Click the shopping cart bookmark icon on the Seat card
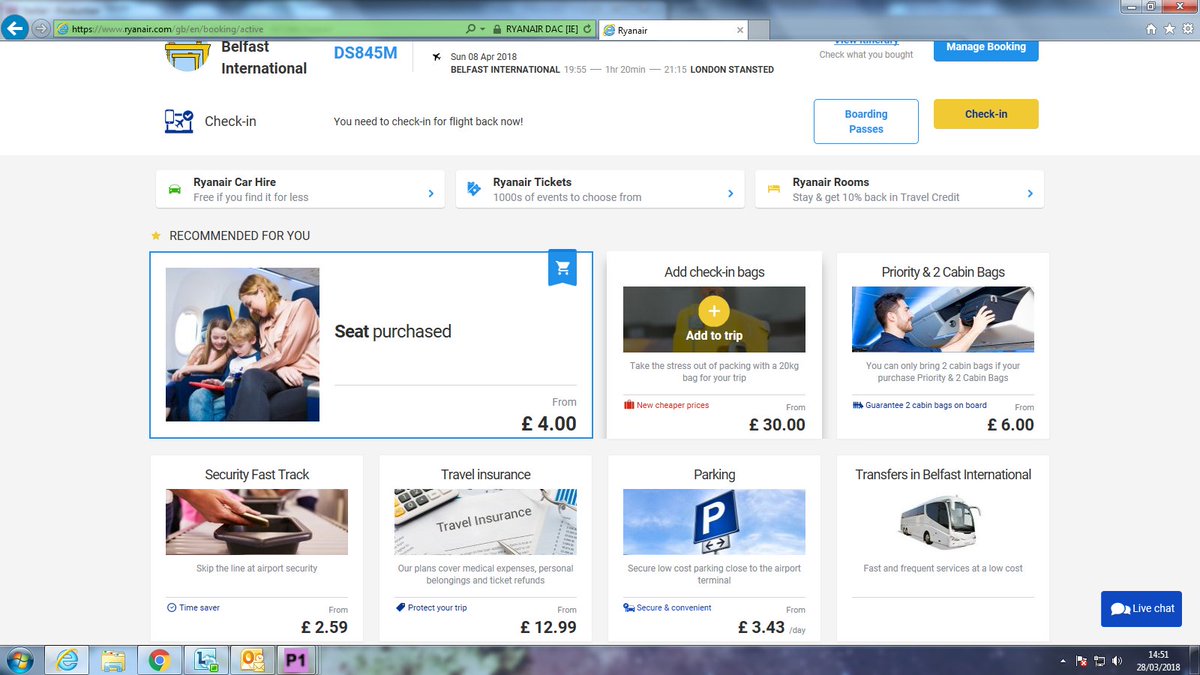Image resolution: width=1200 pixels, height=675 pixels. click(563, 268)
